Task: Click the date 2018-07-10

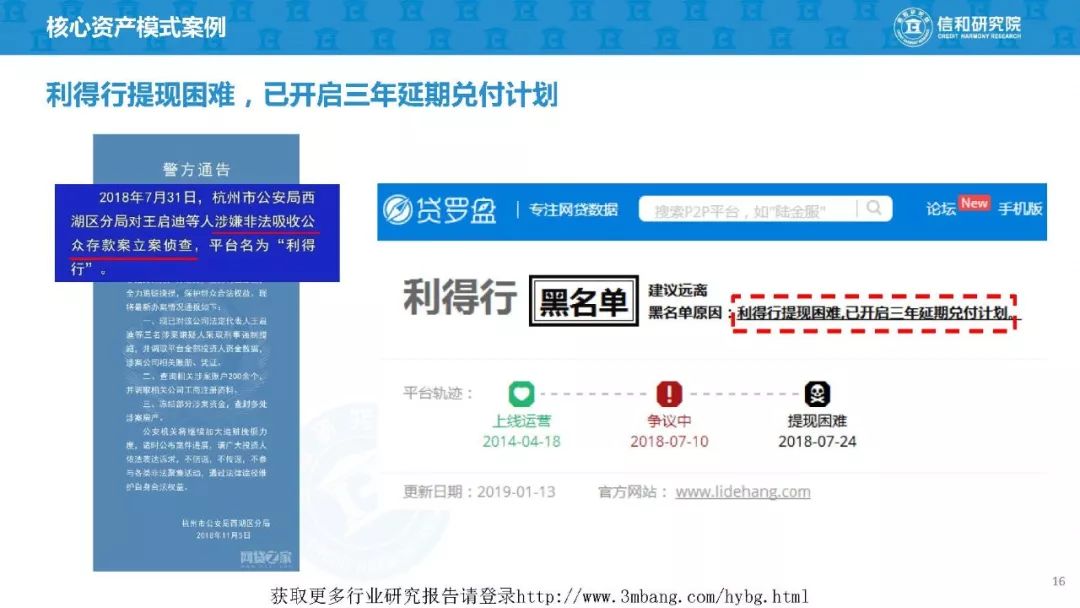Action: 669,442
